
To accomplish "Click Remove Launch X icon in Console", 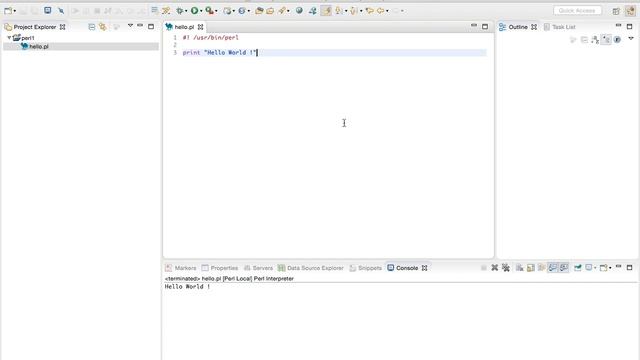I will [x=495, y=268].
